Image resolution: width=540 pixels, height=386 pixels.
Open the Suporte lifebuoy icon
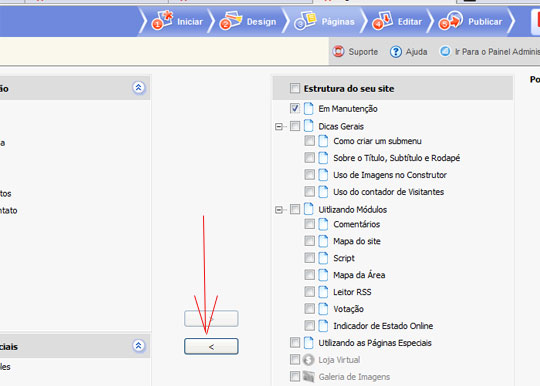point(338,52)
